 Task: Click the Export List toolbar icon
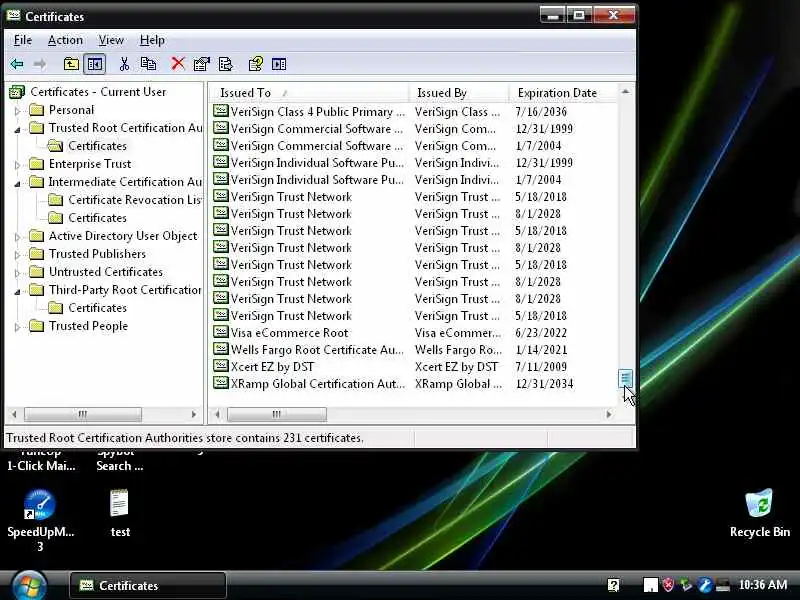click(x=226, y=64)
